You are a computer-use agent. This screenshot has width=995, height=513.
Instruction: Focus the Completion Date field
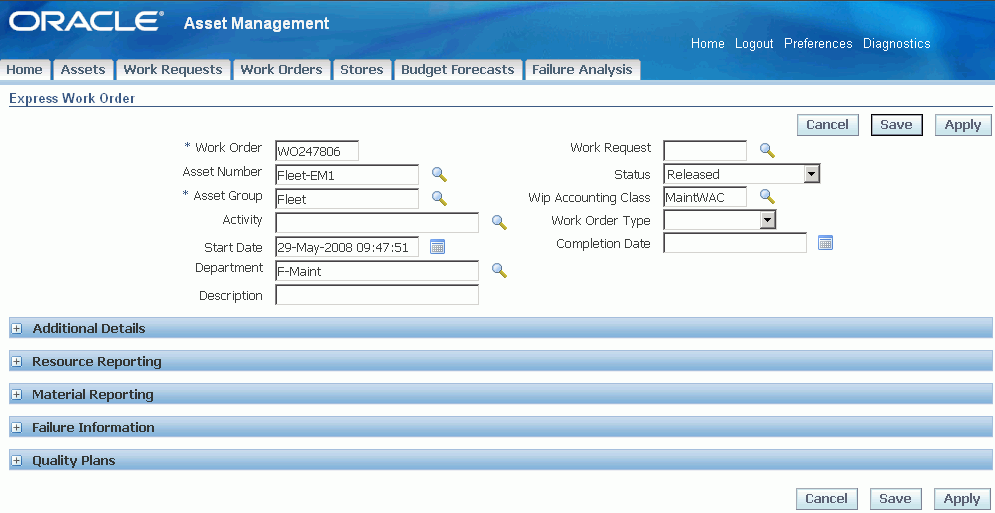pyautogui.click(x=735, y=243)
